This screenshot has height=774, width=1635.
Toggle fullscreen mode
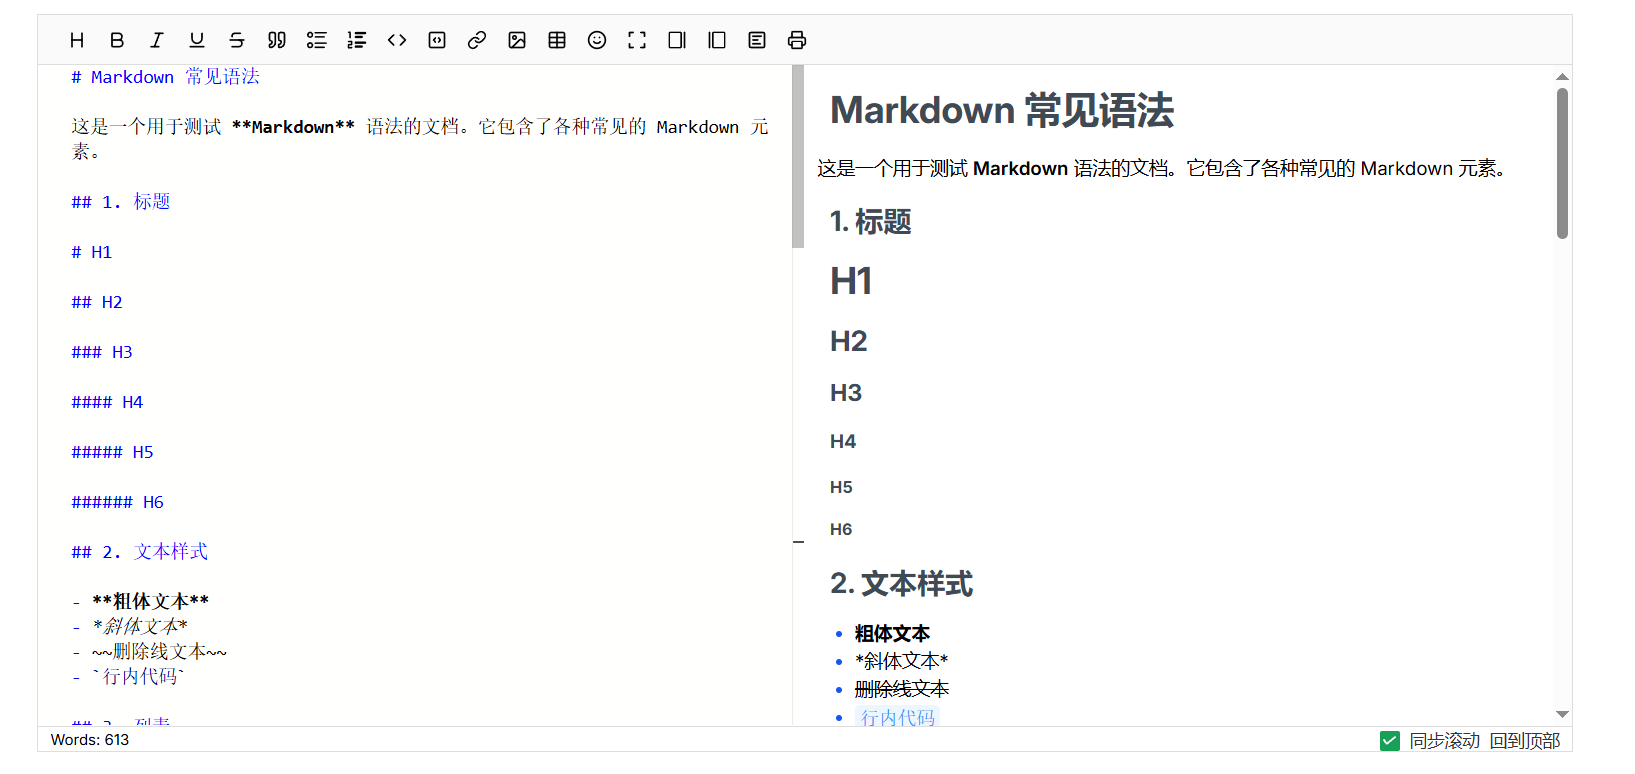coord(637,40)
